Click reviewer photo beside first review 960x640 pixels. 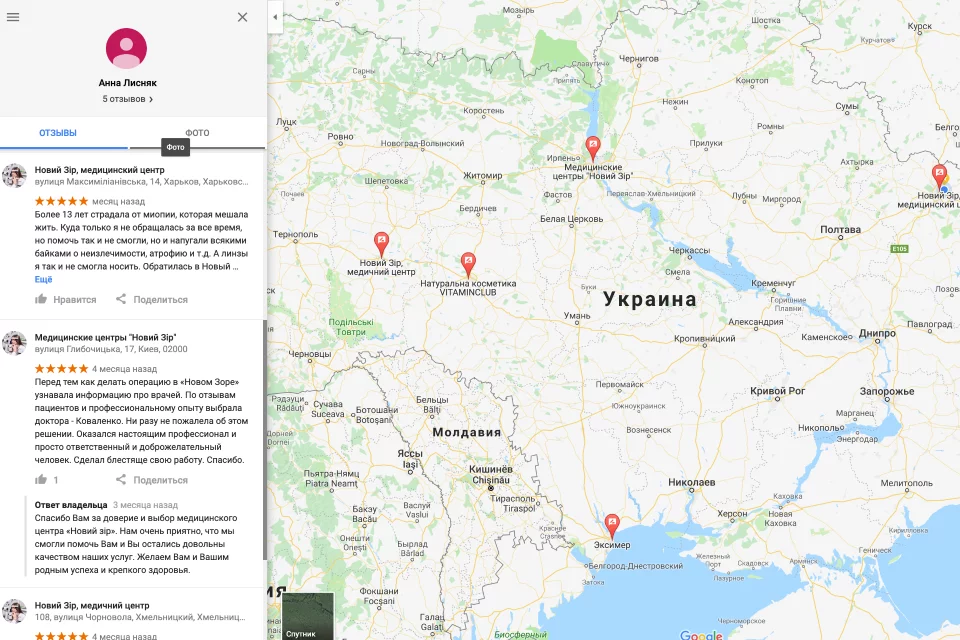(x=15, y=175)
